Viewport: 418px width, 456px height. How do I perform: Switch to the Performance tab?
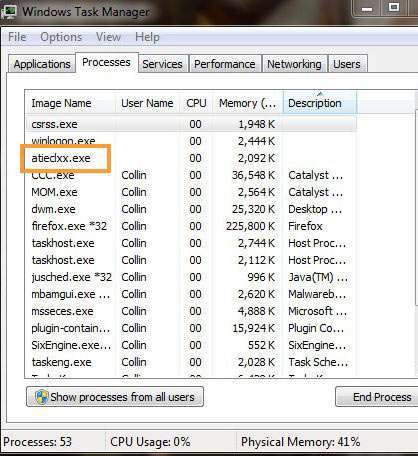225,64
